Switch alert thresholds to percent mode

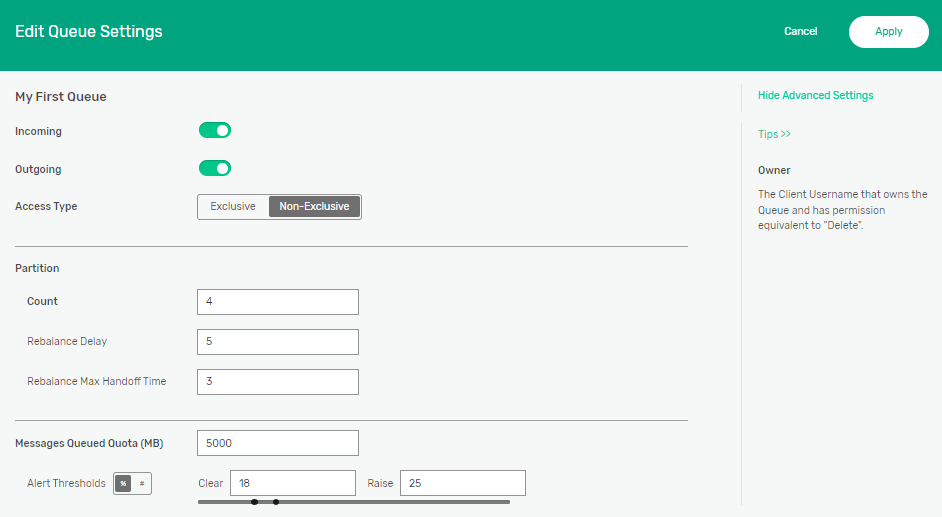coord(123,484)
